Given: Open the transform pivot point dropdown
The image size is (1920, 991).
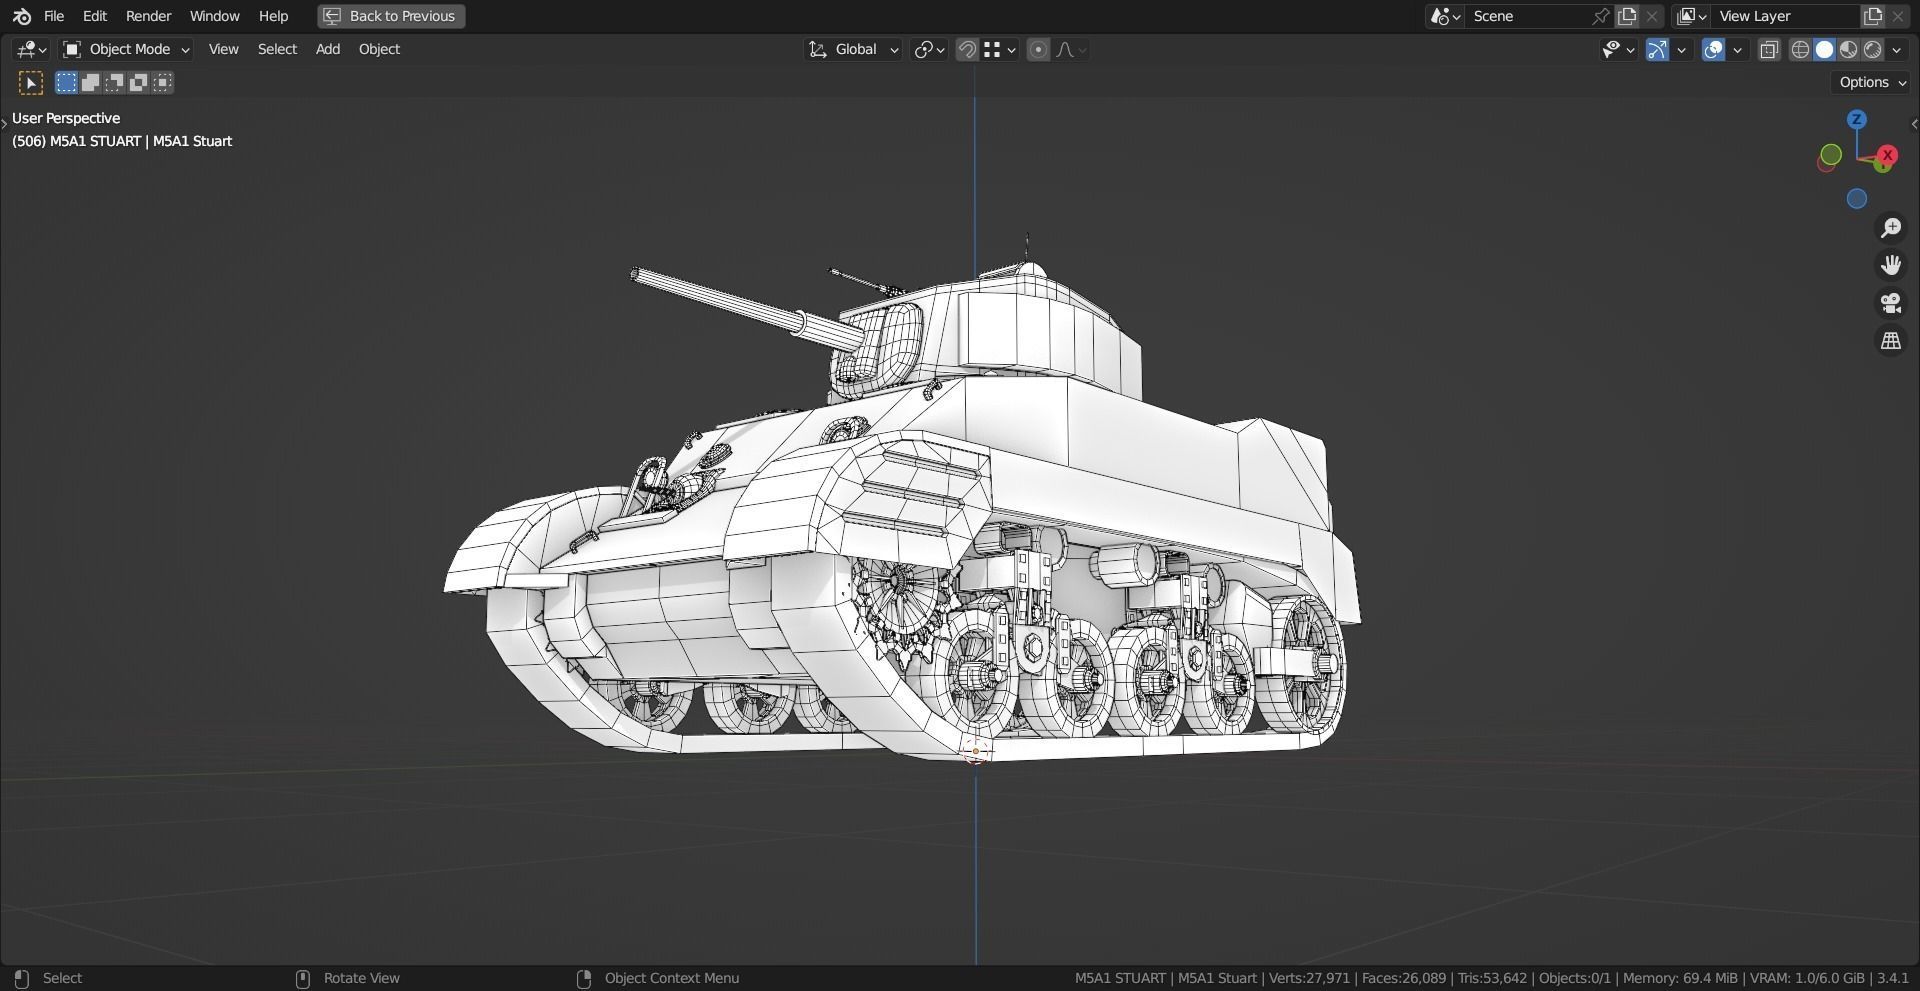Looking at the screenshot, I should [x=929, y=49].
